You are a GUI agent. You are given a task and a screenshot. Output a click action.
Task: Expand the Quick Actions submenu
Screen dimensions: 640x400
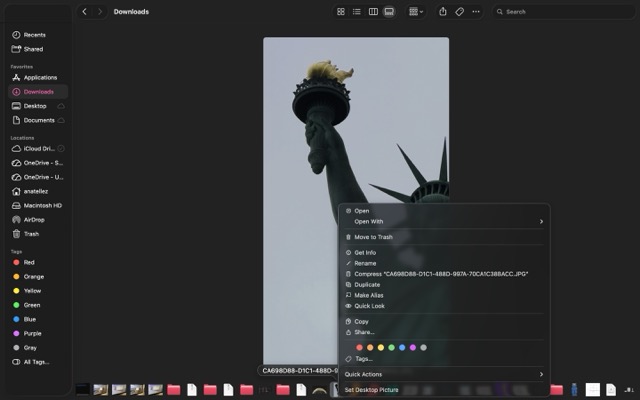tap(444, 374)
